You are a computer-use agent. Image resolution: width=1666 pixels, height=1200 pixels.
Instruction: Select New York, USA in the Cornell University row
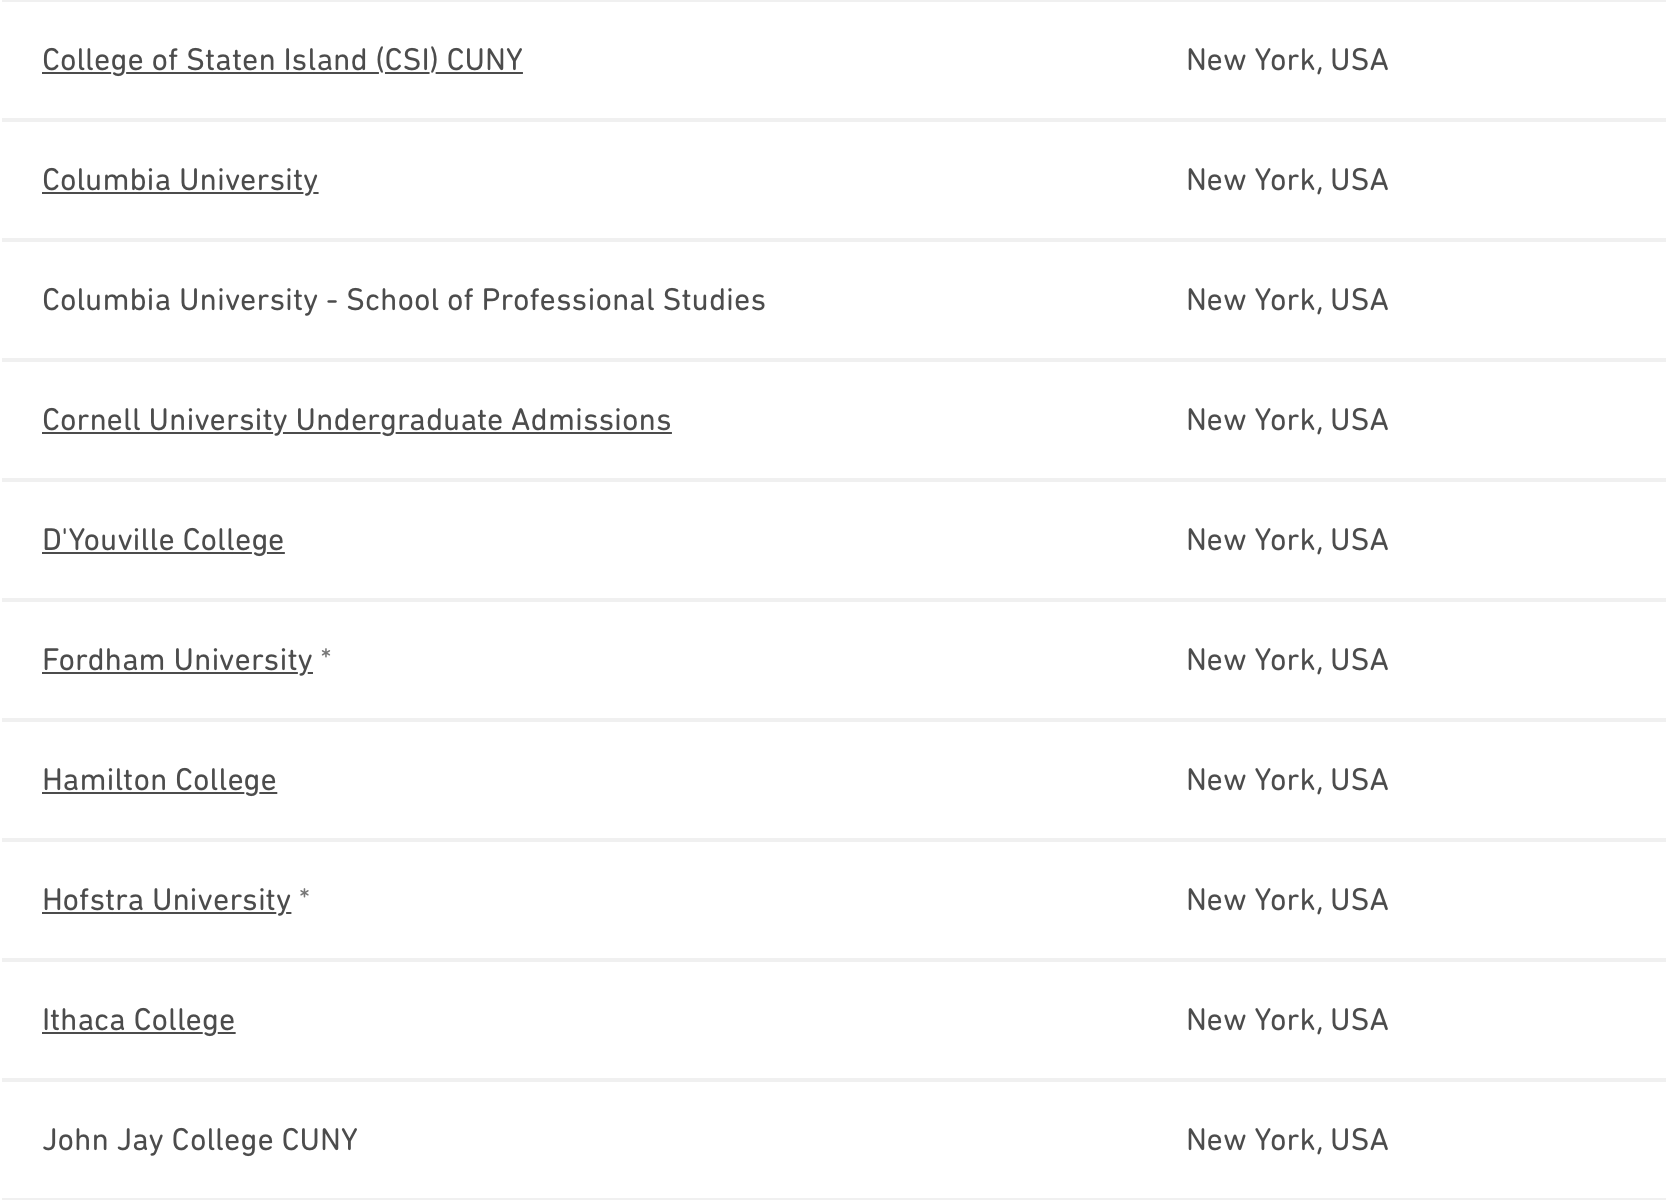(x=1287, y=420)
